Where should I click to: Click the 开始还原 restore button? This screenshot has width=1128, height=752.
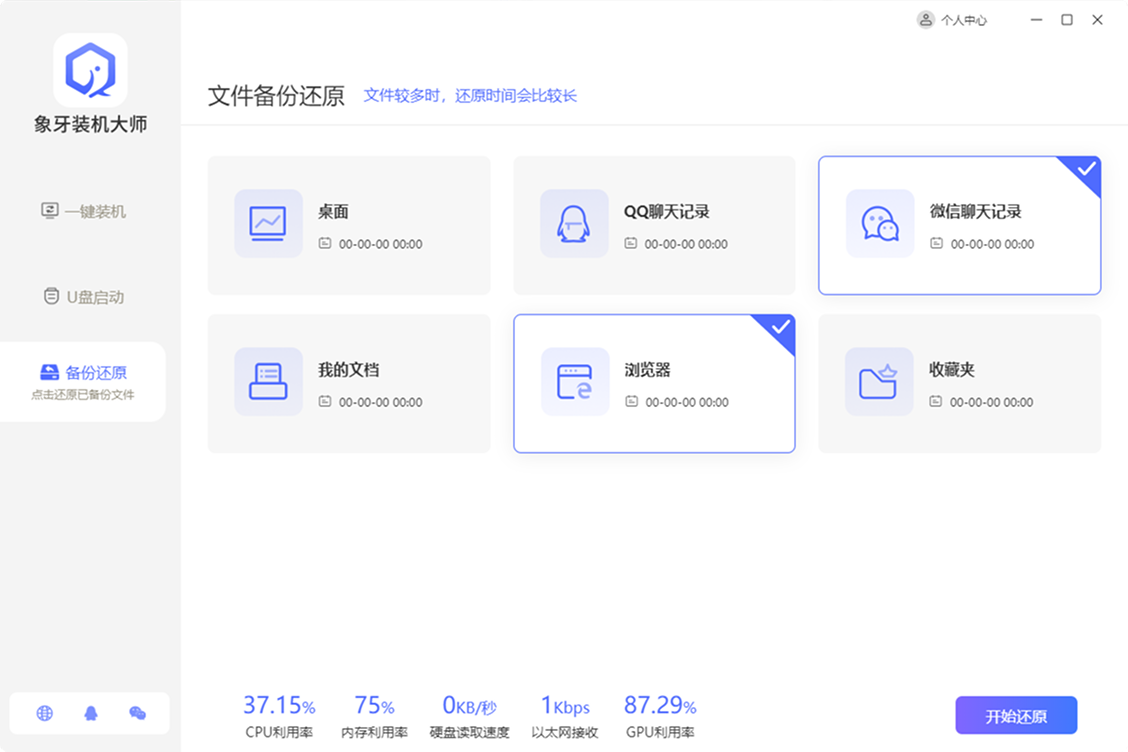pyautogui.click(x=1016, y=715)
